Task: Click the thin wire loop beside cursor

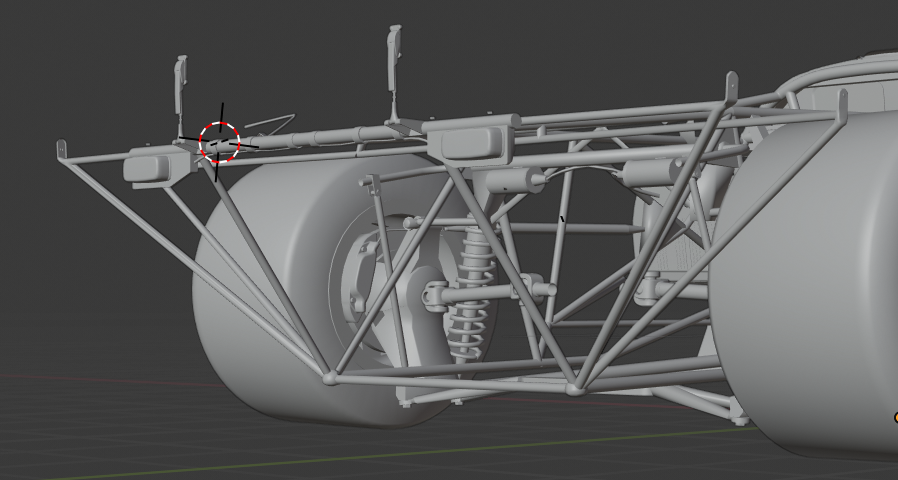Action: pyautogui.click(x=270, y=121)
